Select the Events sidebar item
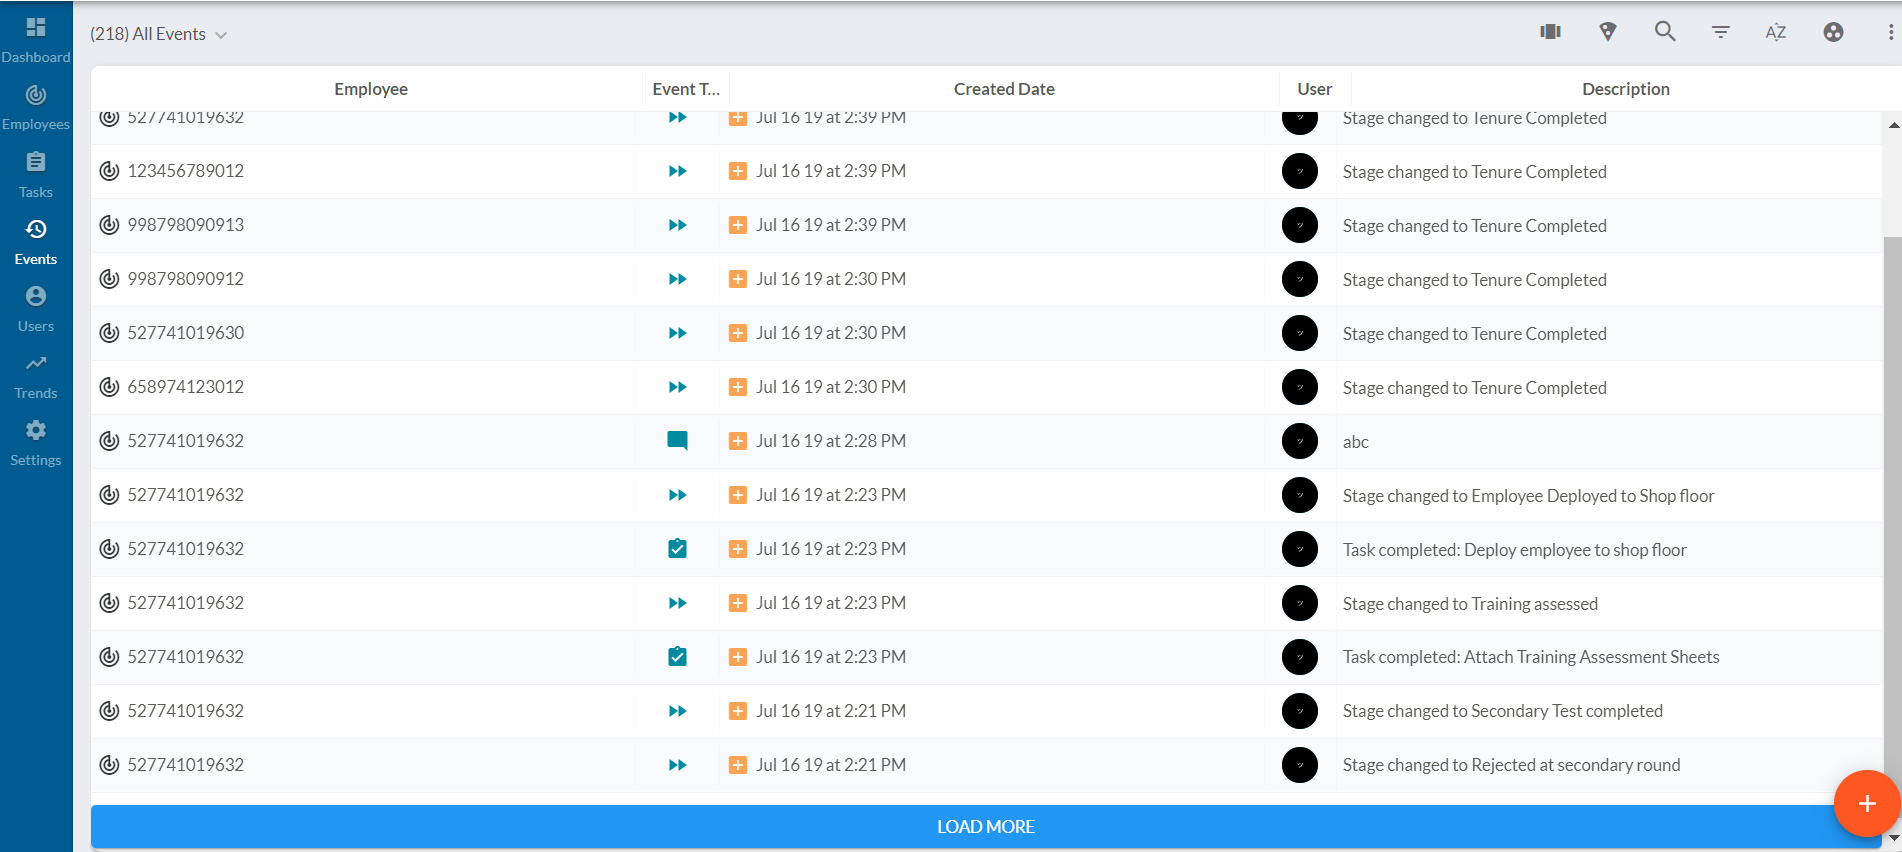 (x=36, y=241)
